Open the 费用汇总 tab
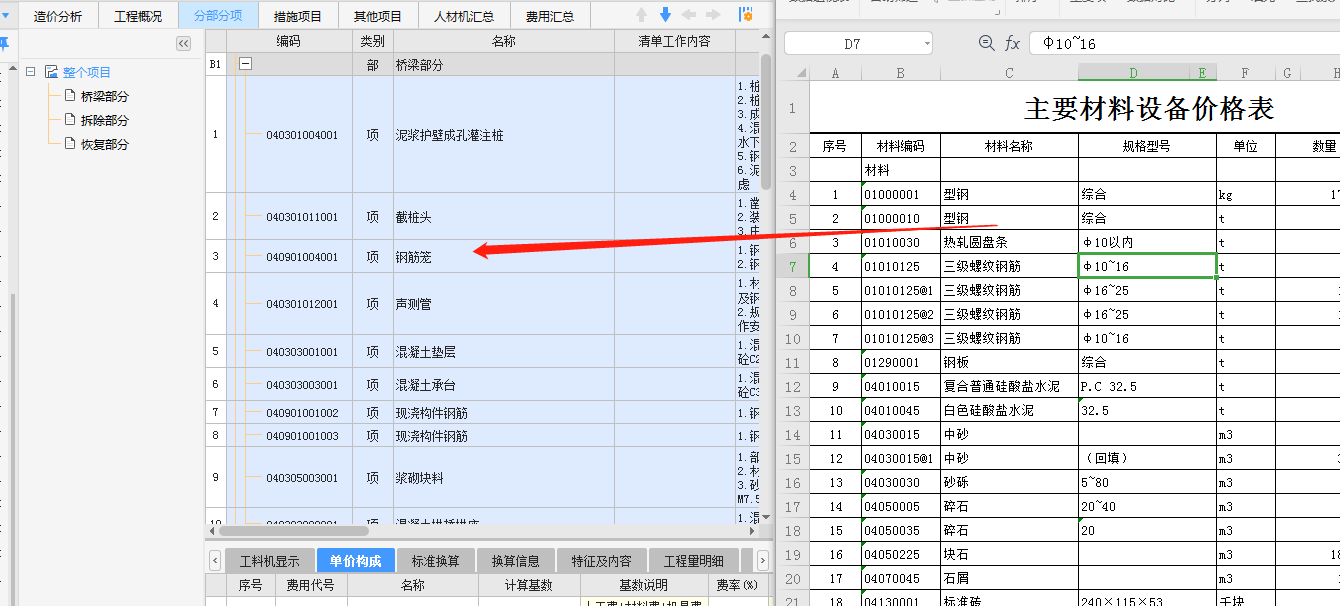 click(x=550, y=16)
